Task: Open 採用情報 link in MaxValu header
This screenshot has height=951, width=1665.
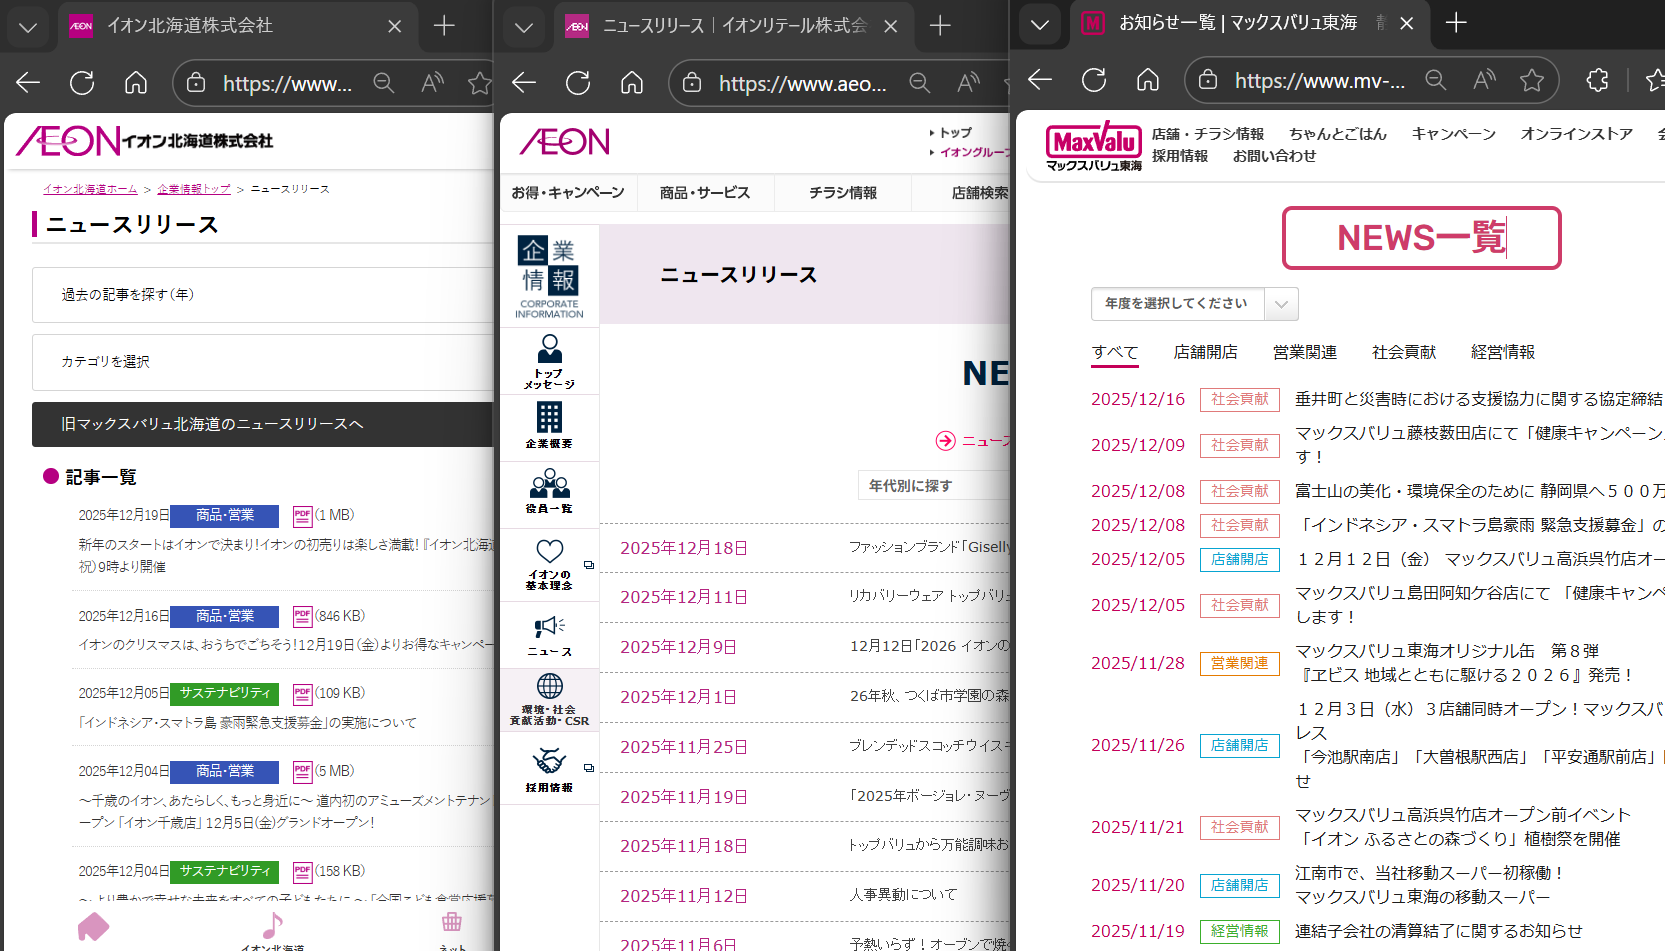Action: pos(1180,156)
